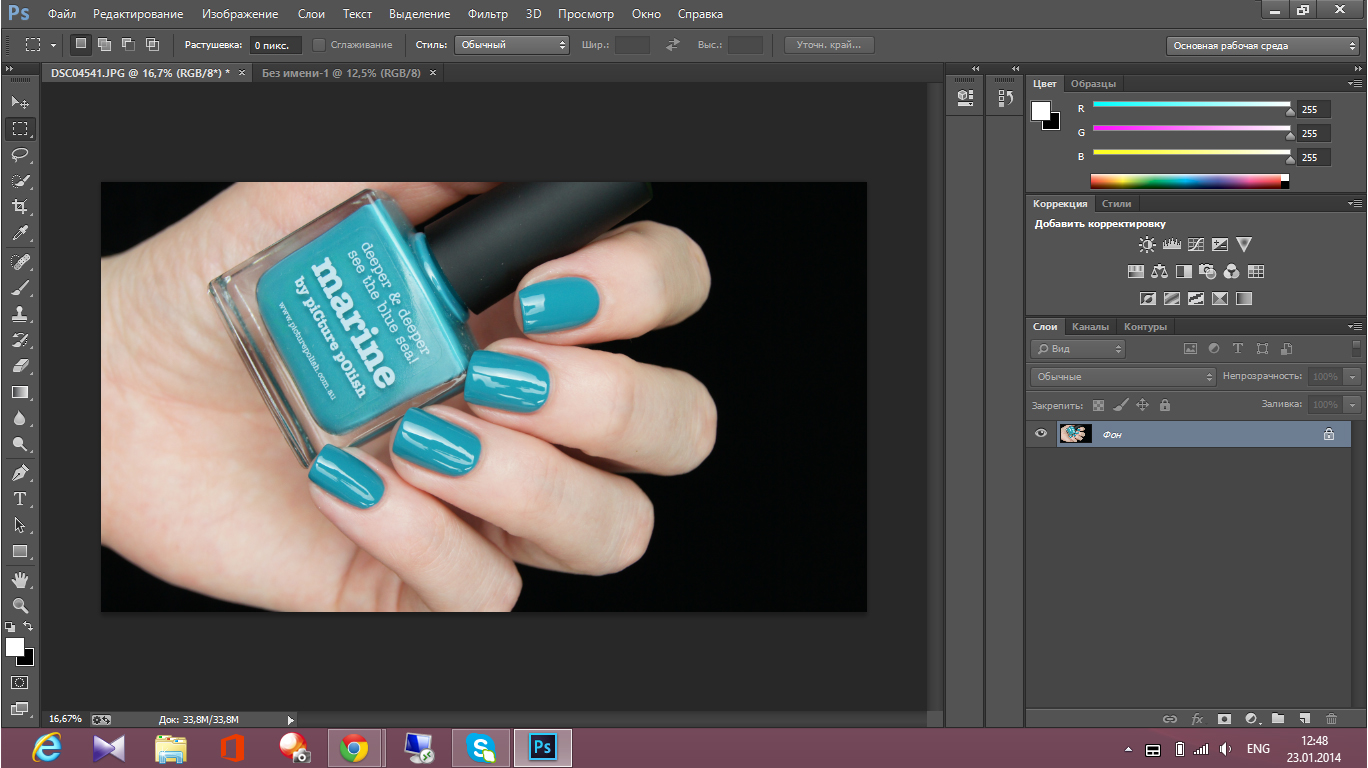The width and height of the screenshot is (1368, 768).
Task: Select the Move tool
Action: click(x=20, y=102)
